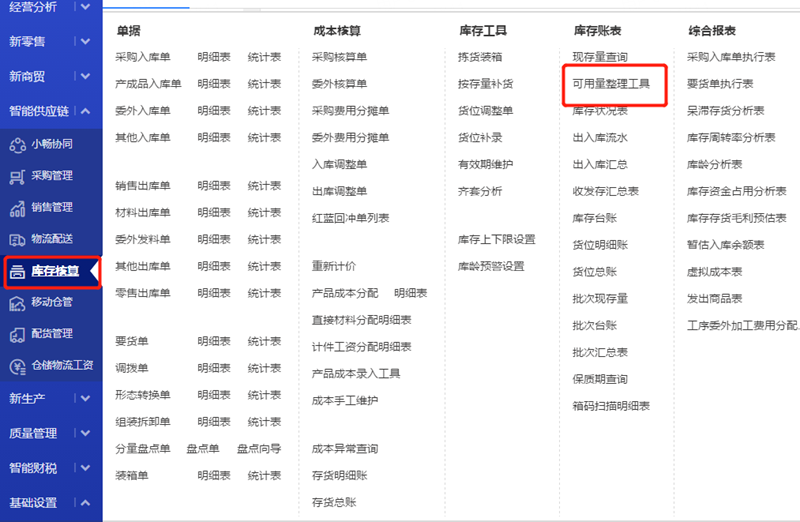The image size is (800, 522).
Task: Click the 物流配送 truck icon
Action: (x=17, y=240)
